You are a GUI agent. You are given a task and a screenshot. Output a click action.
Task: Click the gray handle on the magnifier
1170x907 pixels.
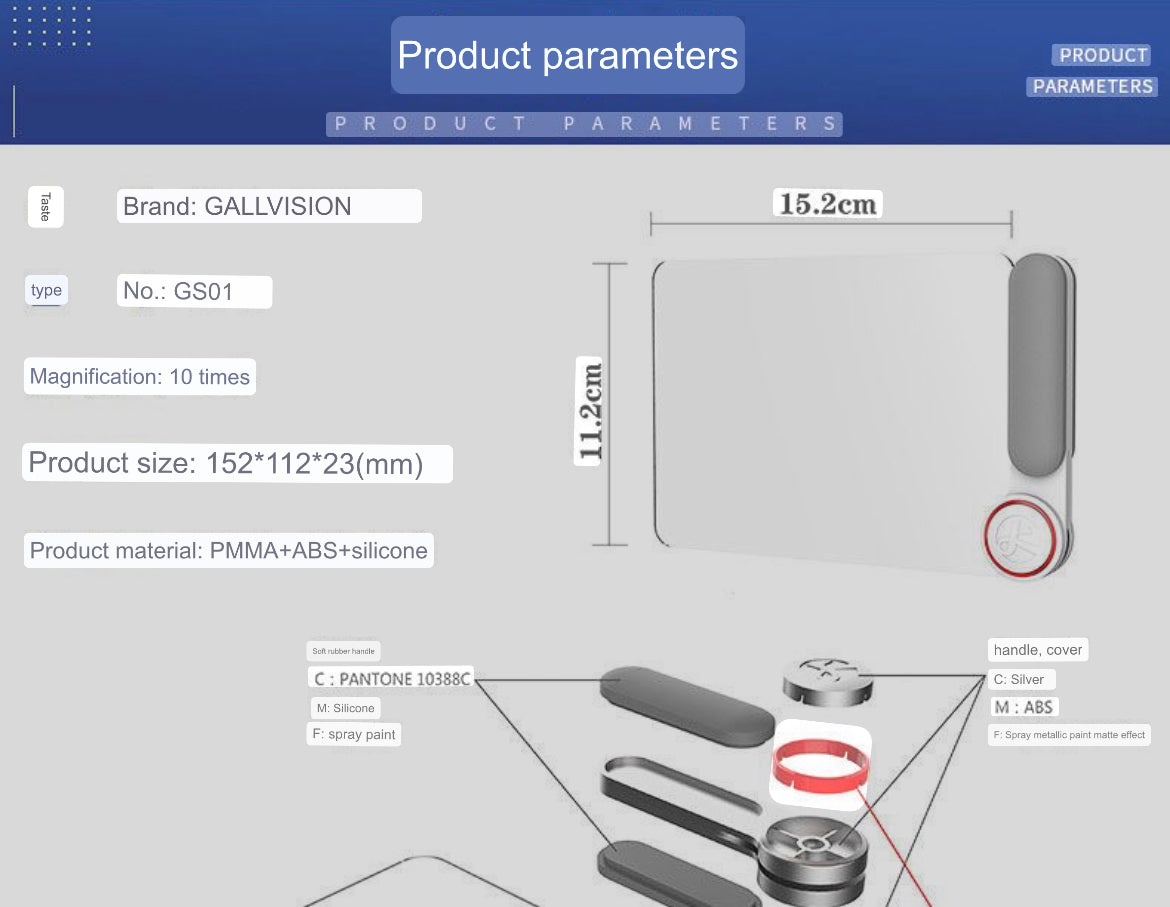(1037, 365)
